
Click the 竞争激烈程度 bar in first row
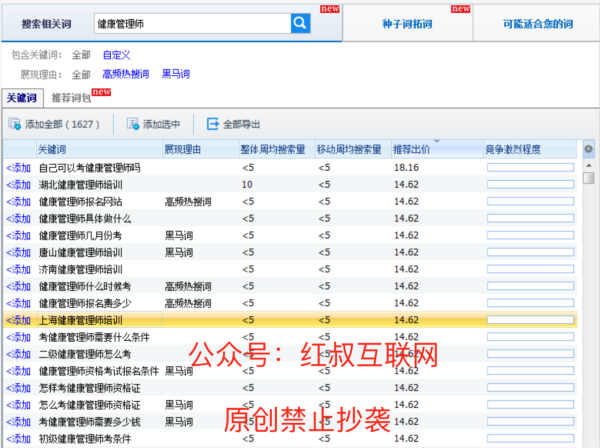click(530, 168)
